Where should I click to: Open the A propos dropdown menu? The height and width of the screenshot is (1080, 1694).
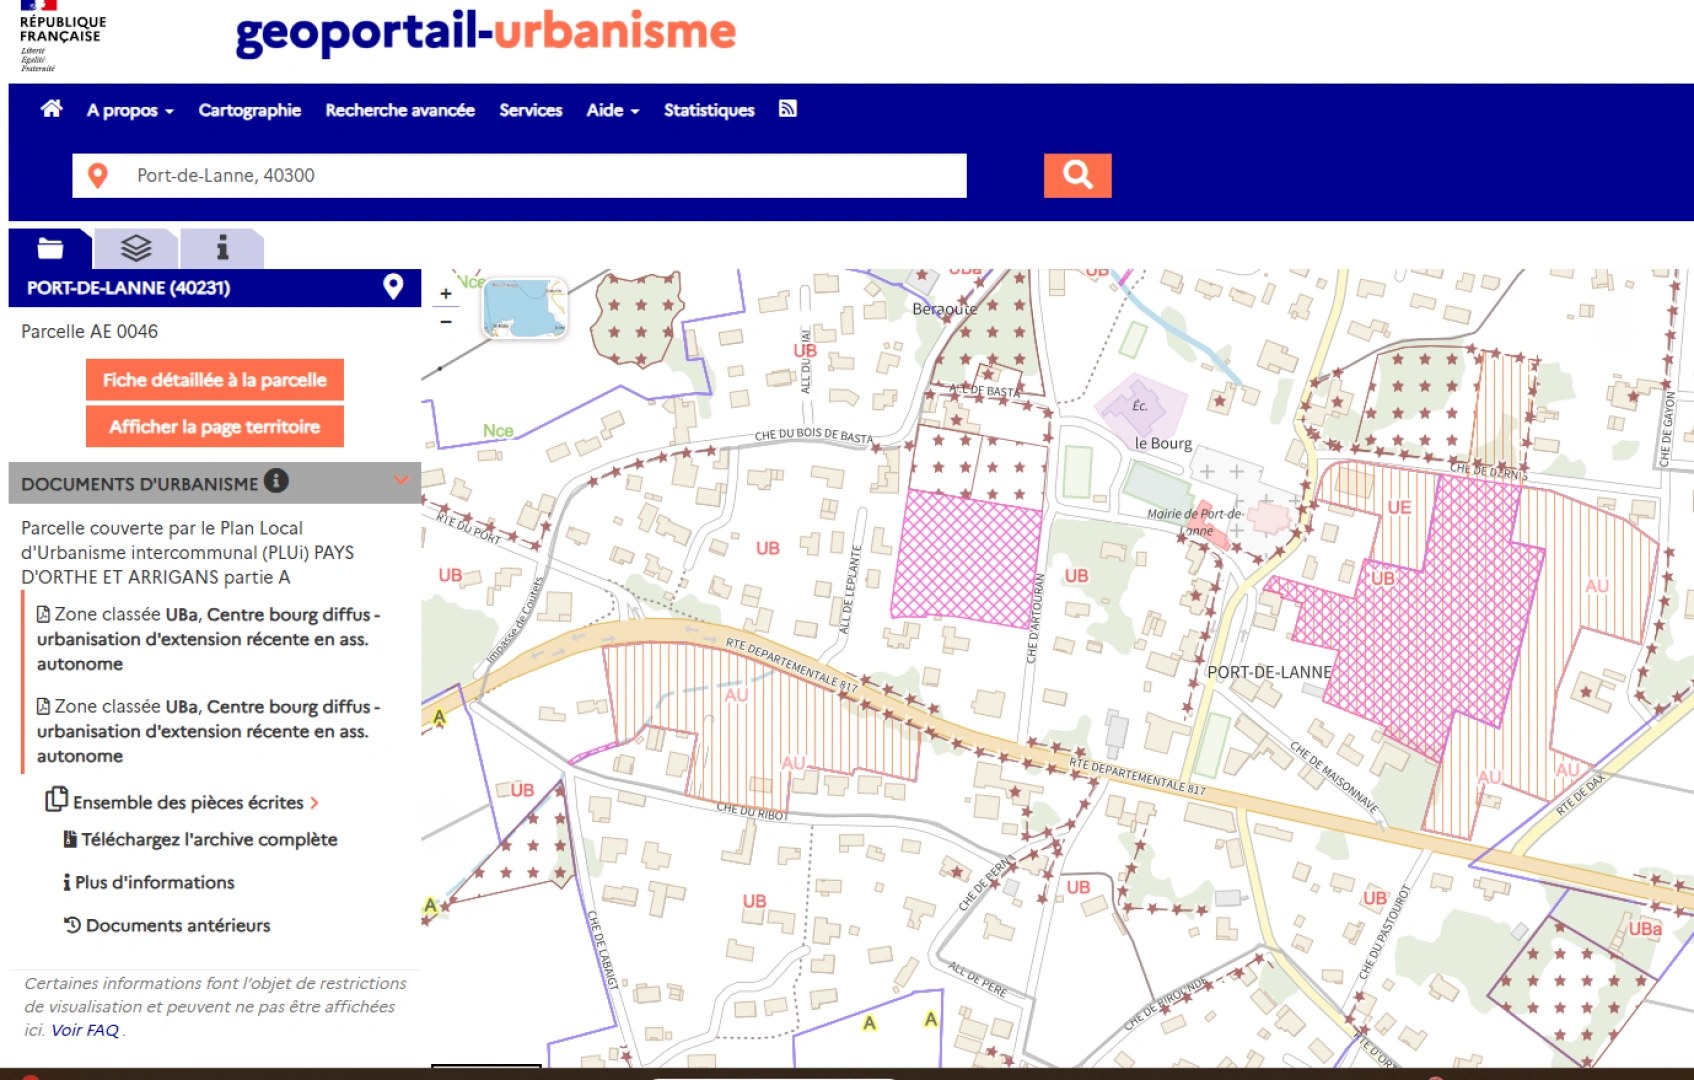tap(130, 110)
